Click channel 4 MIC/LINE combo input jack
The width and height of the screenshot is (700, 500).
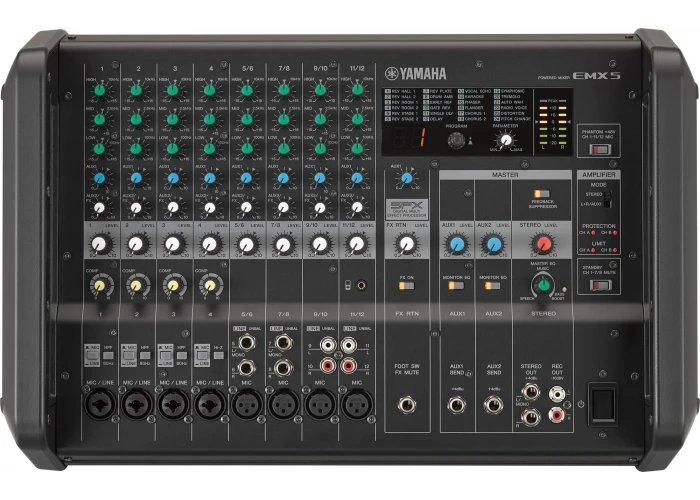tap(210, 404)
